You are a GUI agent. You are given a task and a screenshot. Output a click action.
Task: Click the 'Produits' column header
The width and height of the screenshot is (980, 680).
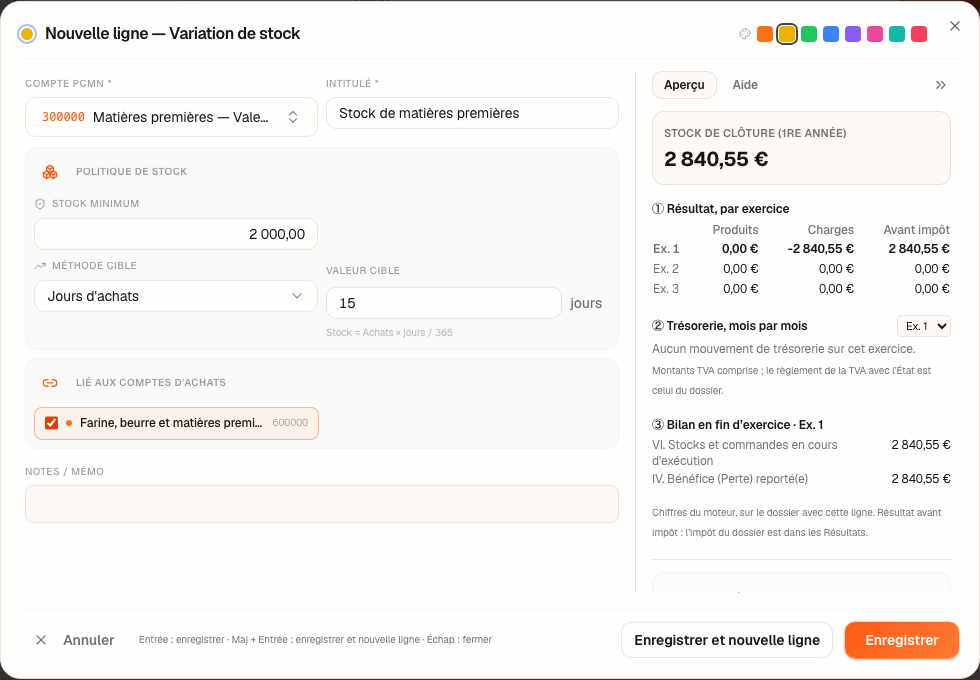(x=735, y=230)
